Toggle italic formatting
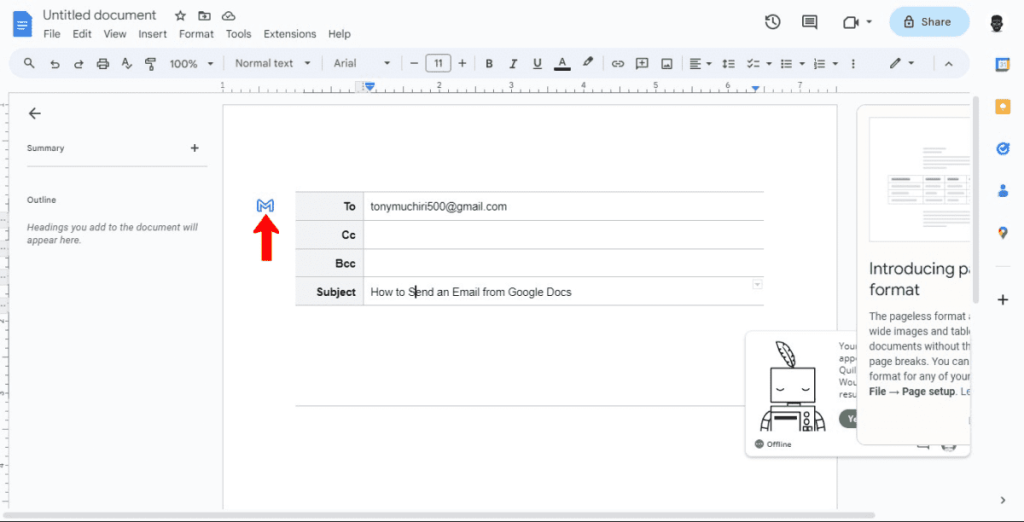 [x=513, y=63]
